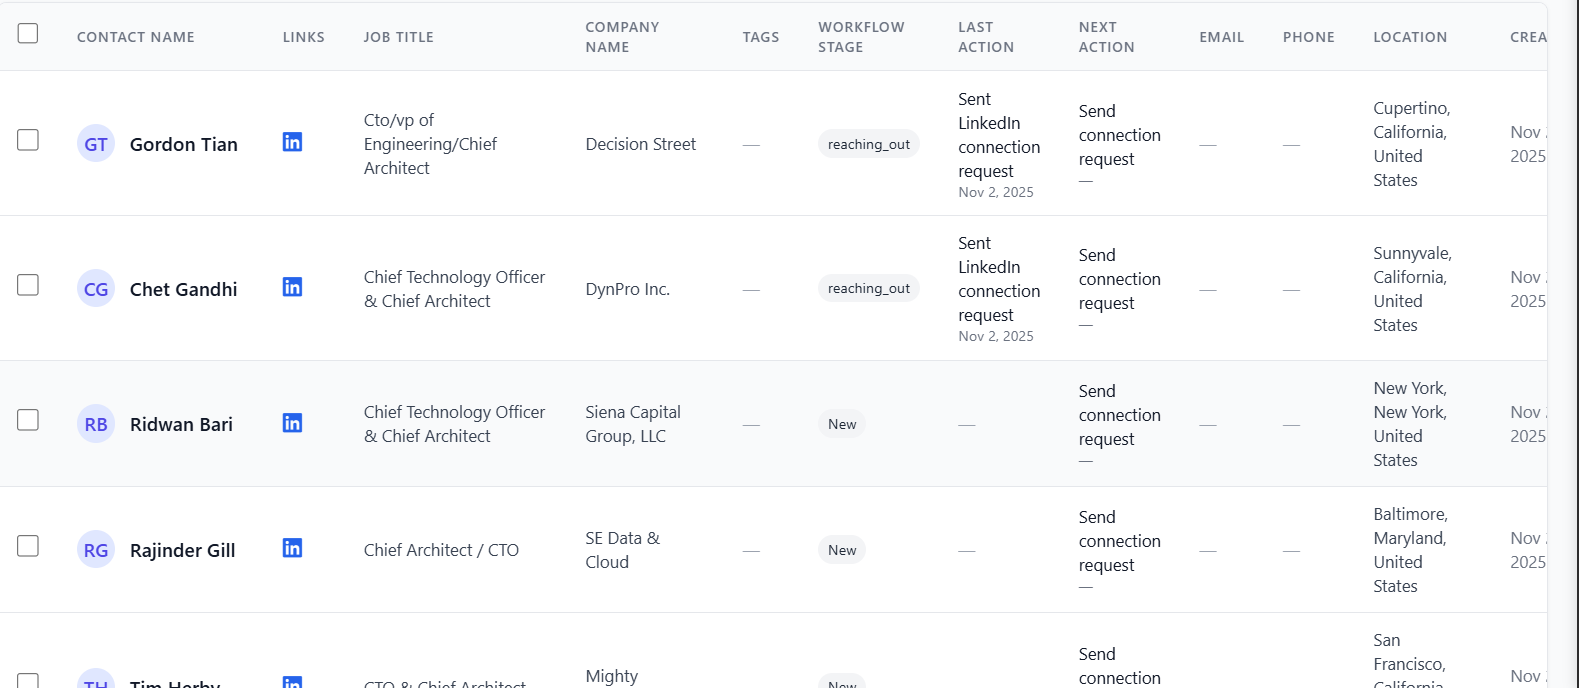The width and height of the screenshot is (1579, 688).
Task: Click the New stage badge for Ridwan Bari
Action: pyautogui.click(x=842, y=424)
